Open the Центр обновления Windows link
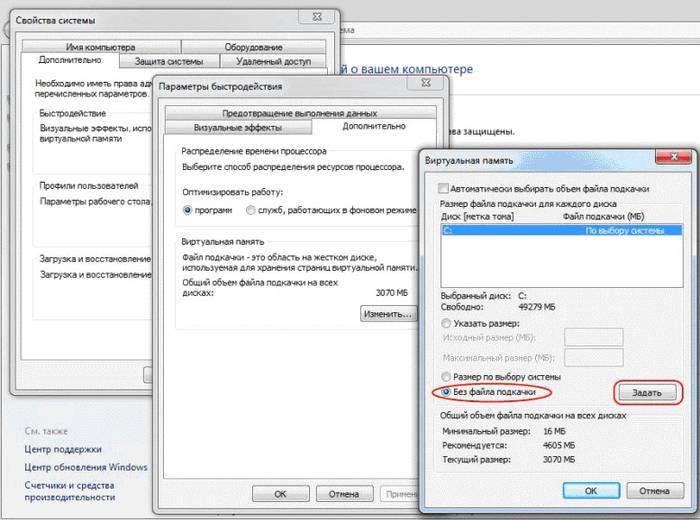 (86, 467)
